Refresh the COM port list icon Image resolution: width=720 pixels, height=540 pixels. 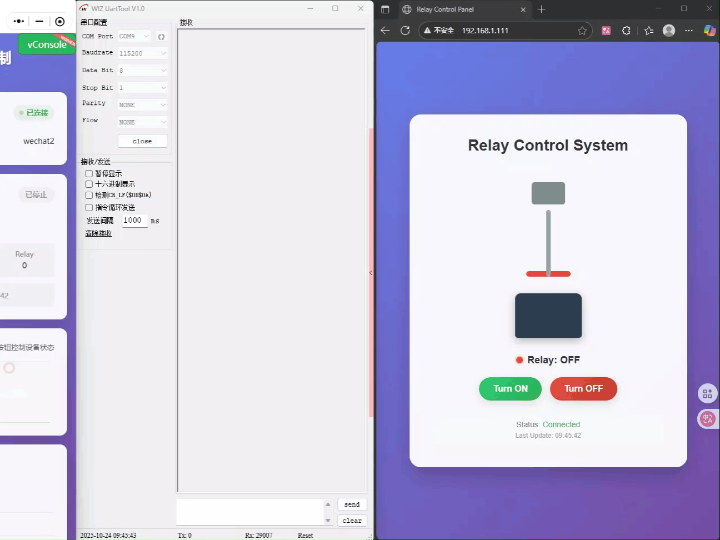click(x=161, y=36)
